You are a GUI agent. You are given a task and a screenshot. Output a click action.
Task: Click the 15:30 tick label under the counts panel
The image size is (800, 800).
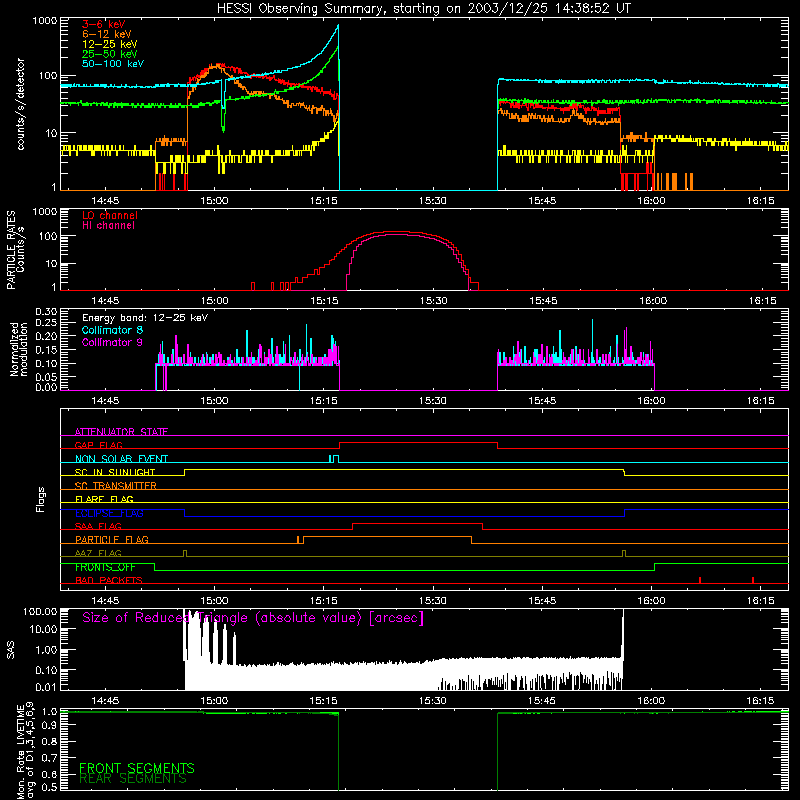[433, 201]
